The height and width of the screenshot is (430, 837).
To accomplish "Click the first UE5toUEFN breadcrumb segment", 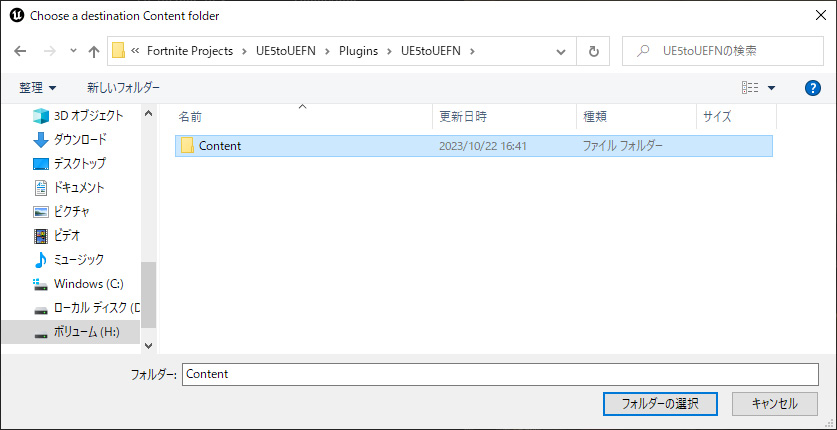I will pyautogui.click(x=286, y=51).
